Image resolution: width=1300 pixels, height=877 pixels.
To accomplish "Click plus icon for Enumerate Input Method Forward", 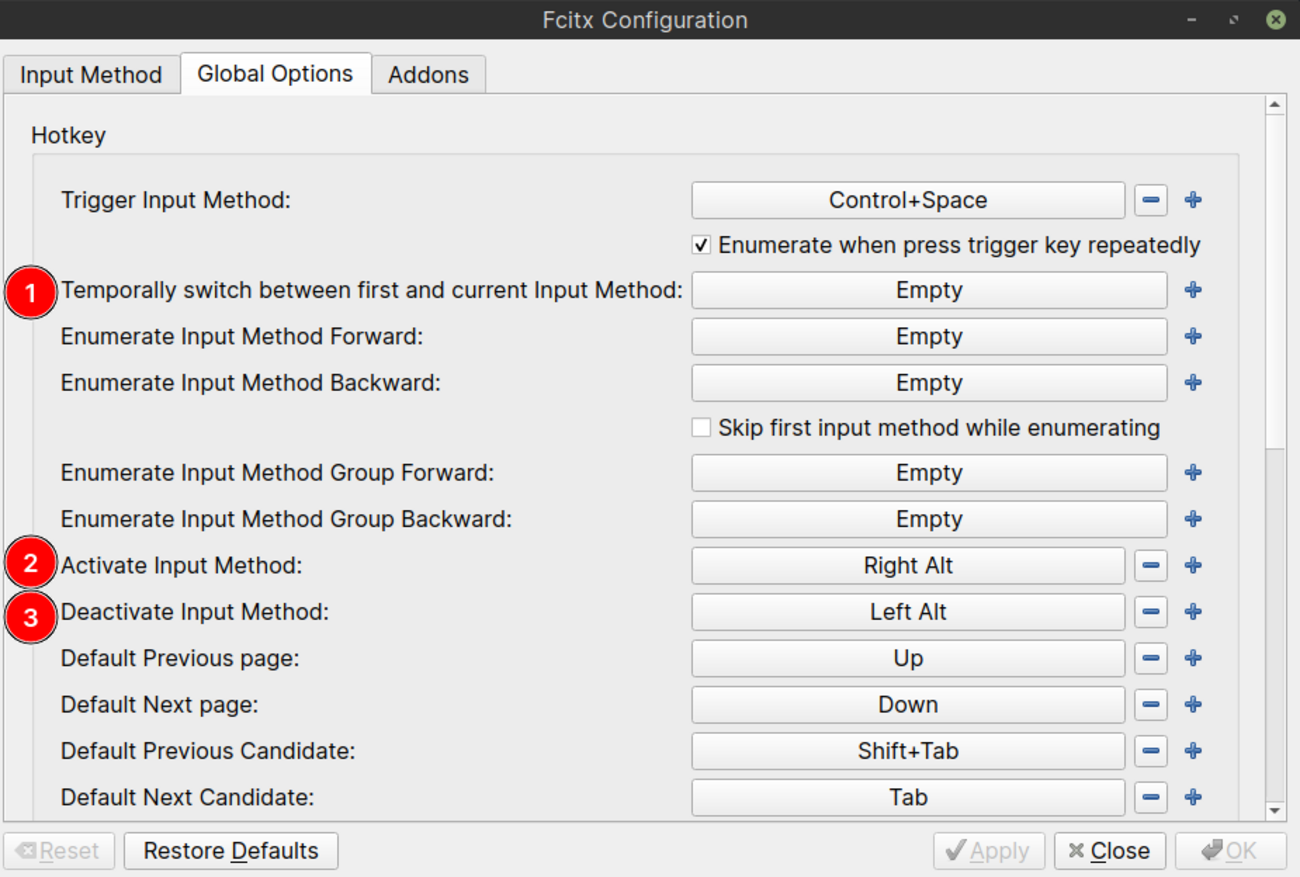I will [x=1193, y=336].
